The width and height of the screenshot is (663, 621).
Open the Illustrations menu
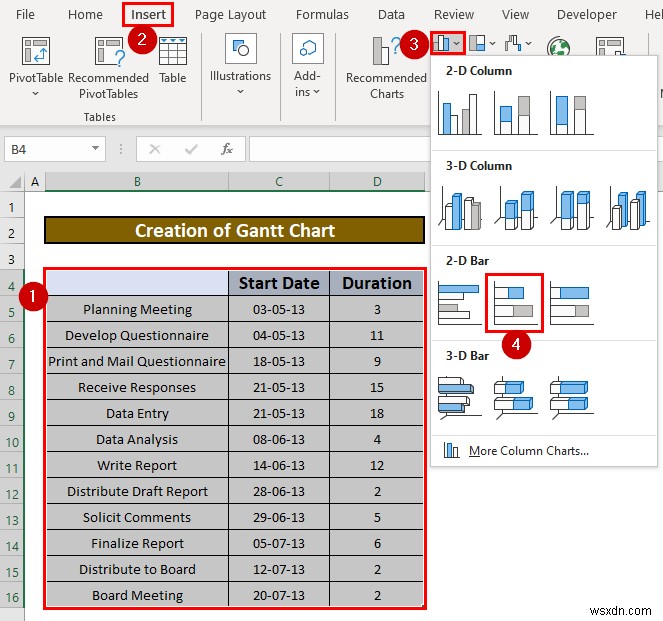240,65
